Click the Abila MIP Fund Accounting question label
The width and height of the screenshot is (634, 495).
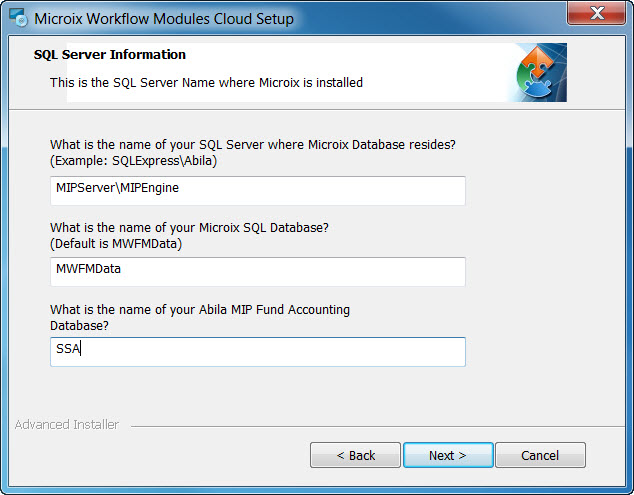point(199,310)
